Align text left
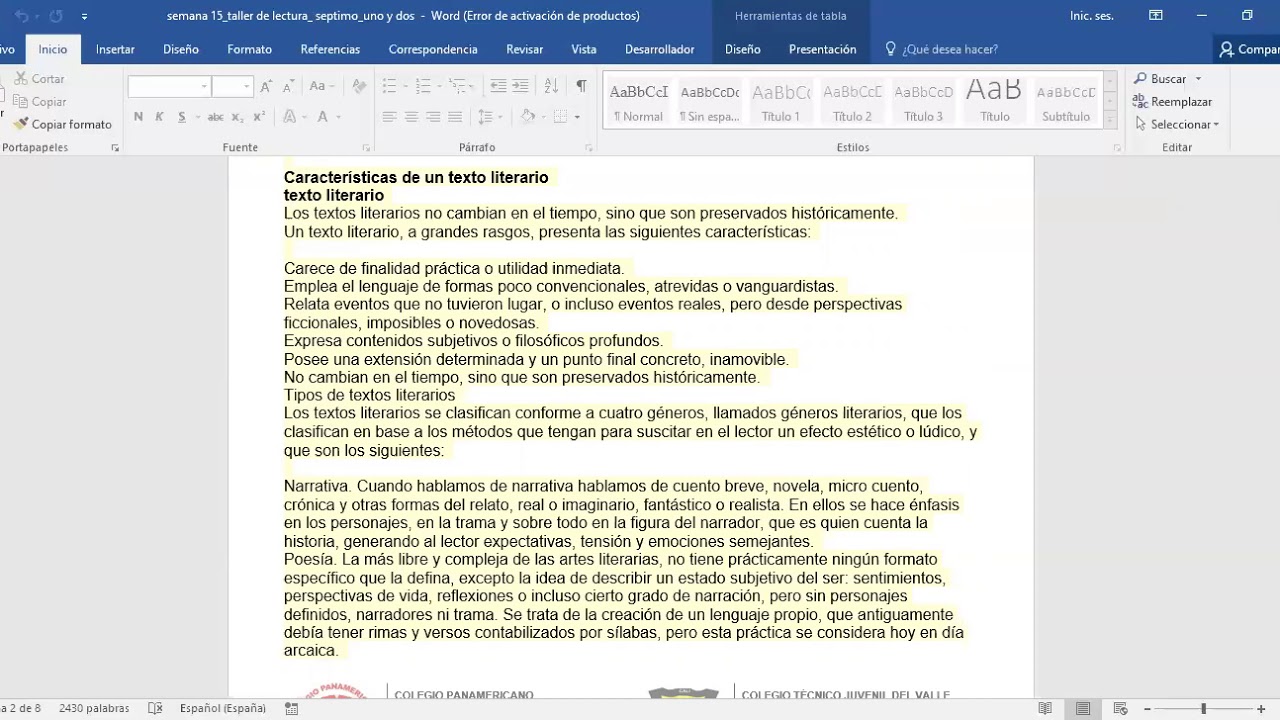Screen dimensions: 1280x720 [x=389, y=117]
